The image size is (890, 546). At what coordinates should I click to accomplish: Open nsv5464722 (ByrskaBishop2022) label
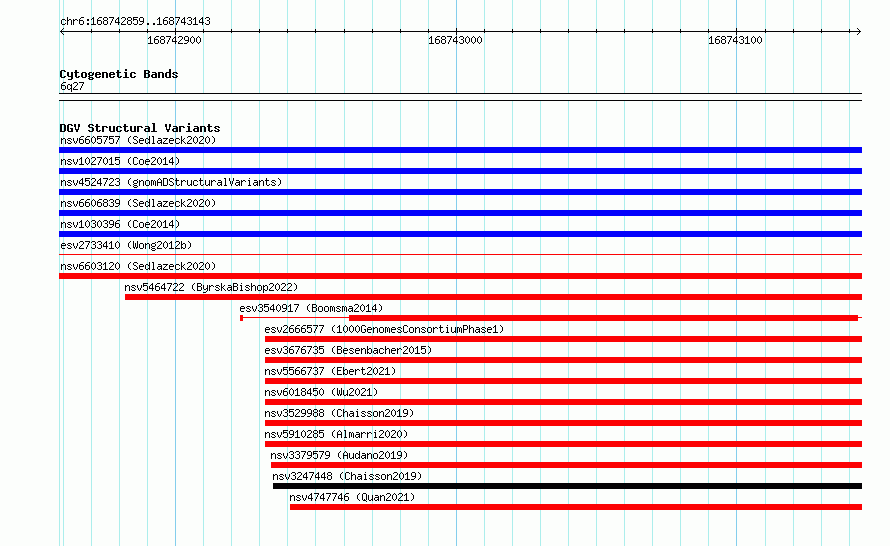(x=211, y=287)
